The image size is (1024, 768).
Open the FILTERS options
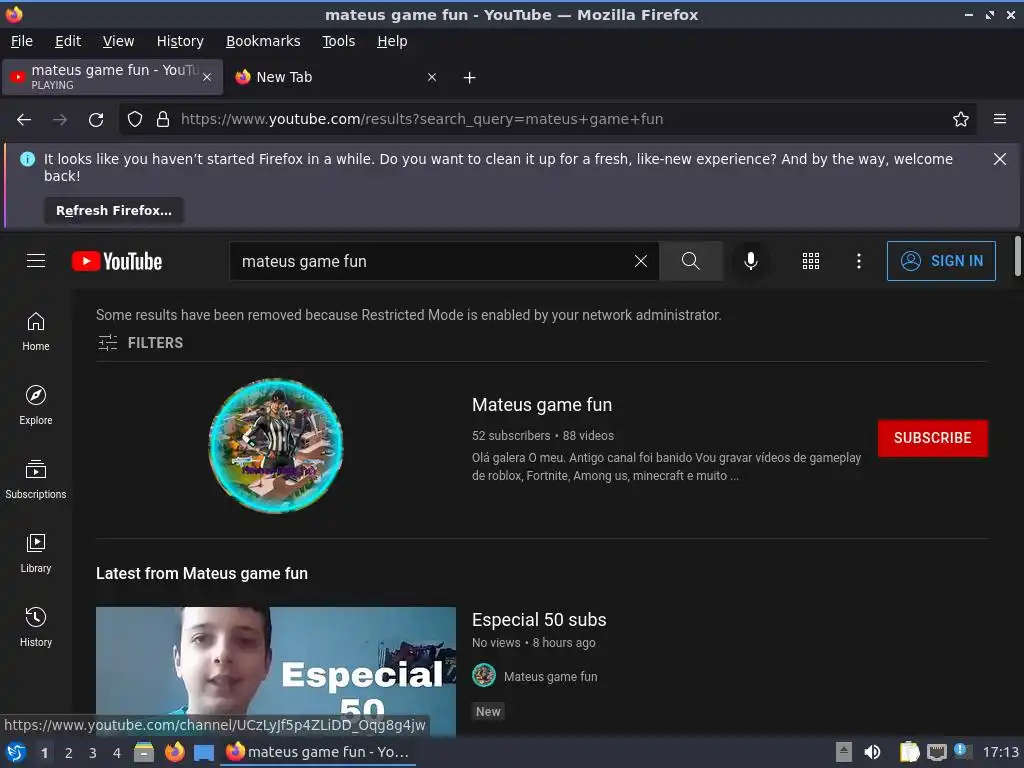[140, 343]
